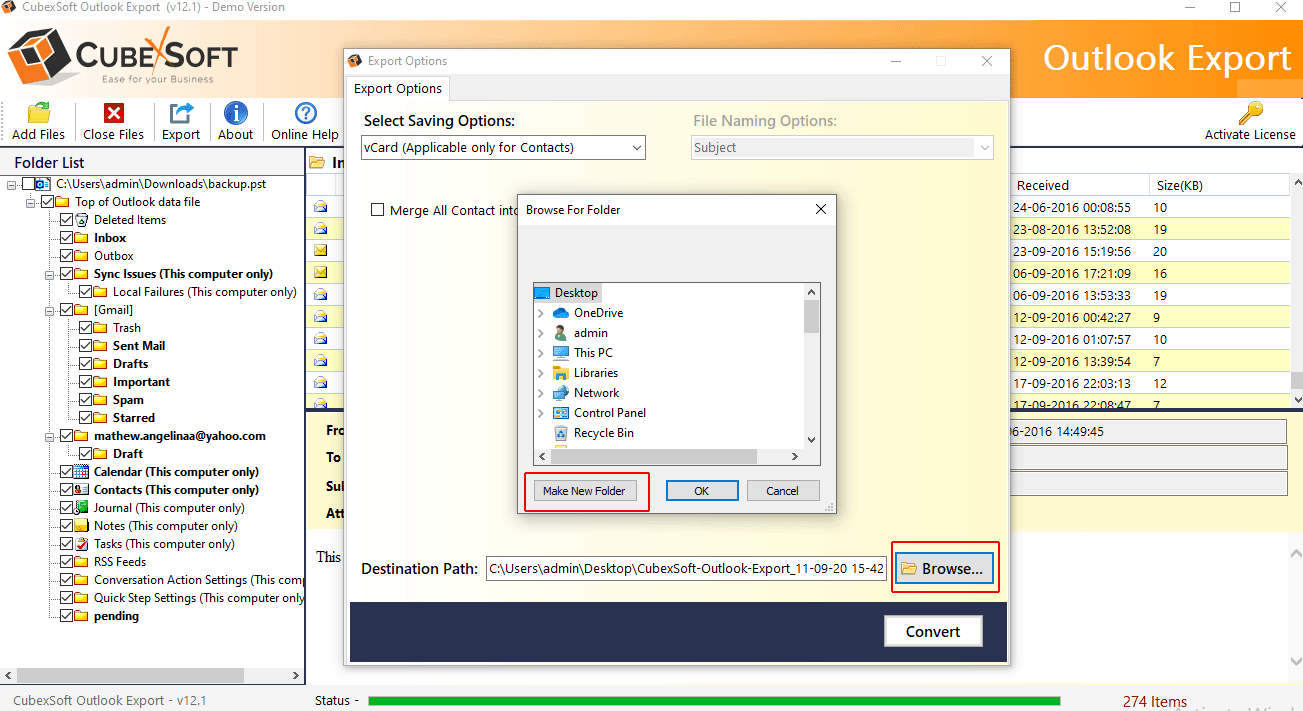Click envelope icon for message received 24-06-2016 00:08:55
1303x711 pixels.
pyautogui.click(x=321, y=207)
